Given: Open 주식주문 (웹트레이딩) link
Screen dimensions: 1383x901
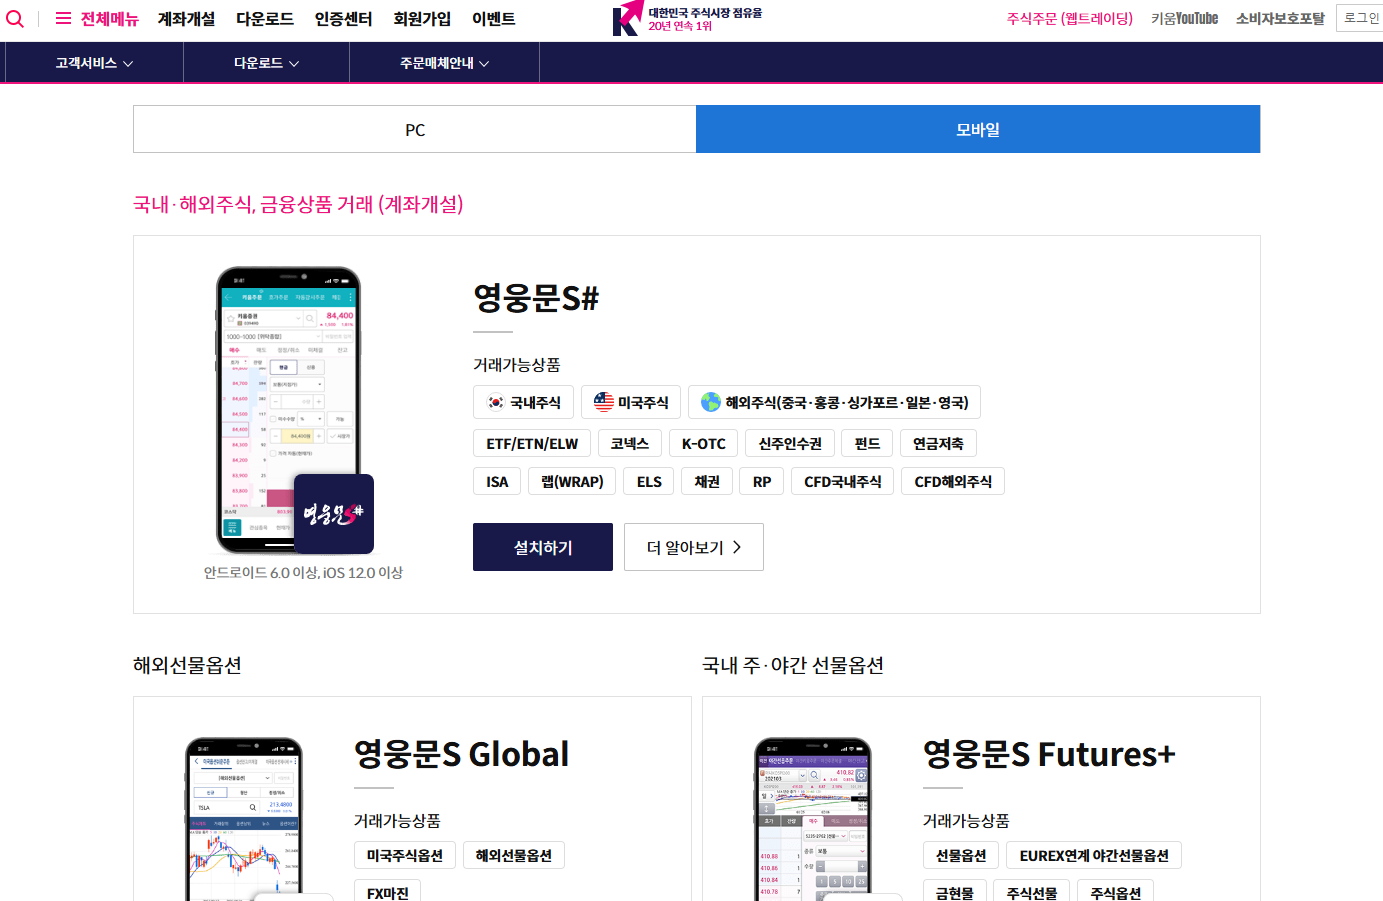Looking at the screenshot, I should (x=1070, y=19).
